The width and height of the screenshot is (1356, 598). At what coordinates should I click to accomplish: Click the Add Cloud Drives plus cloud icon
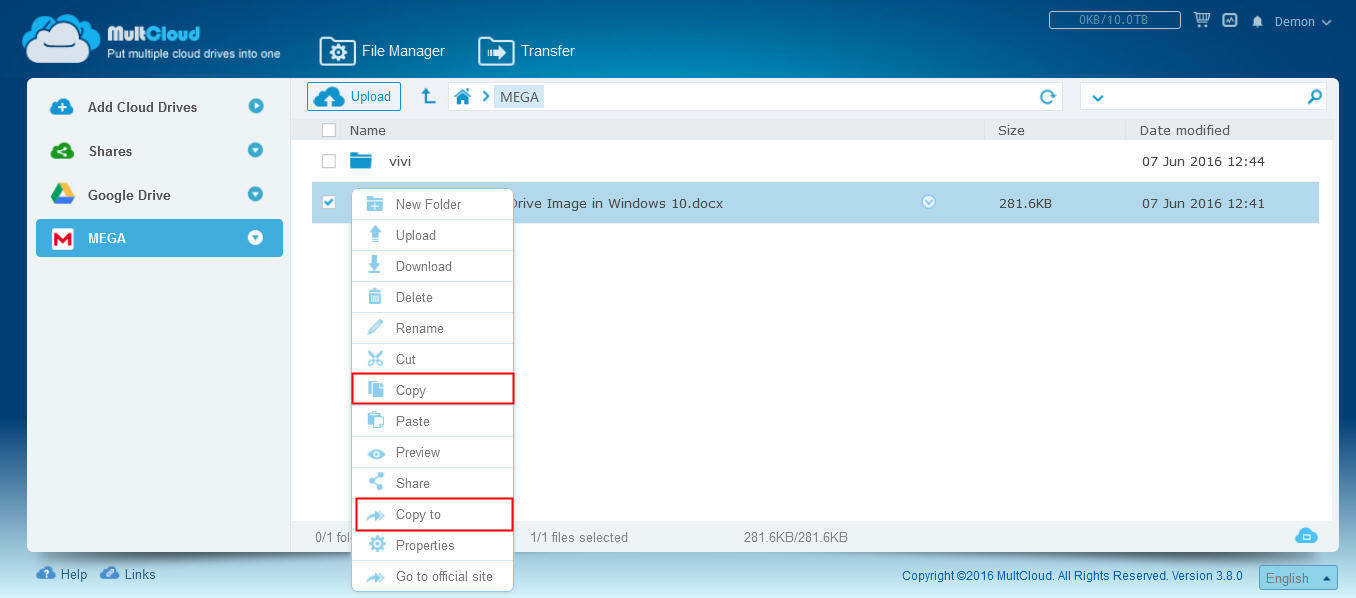click(62, 107)
